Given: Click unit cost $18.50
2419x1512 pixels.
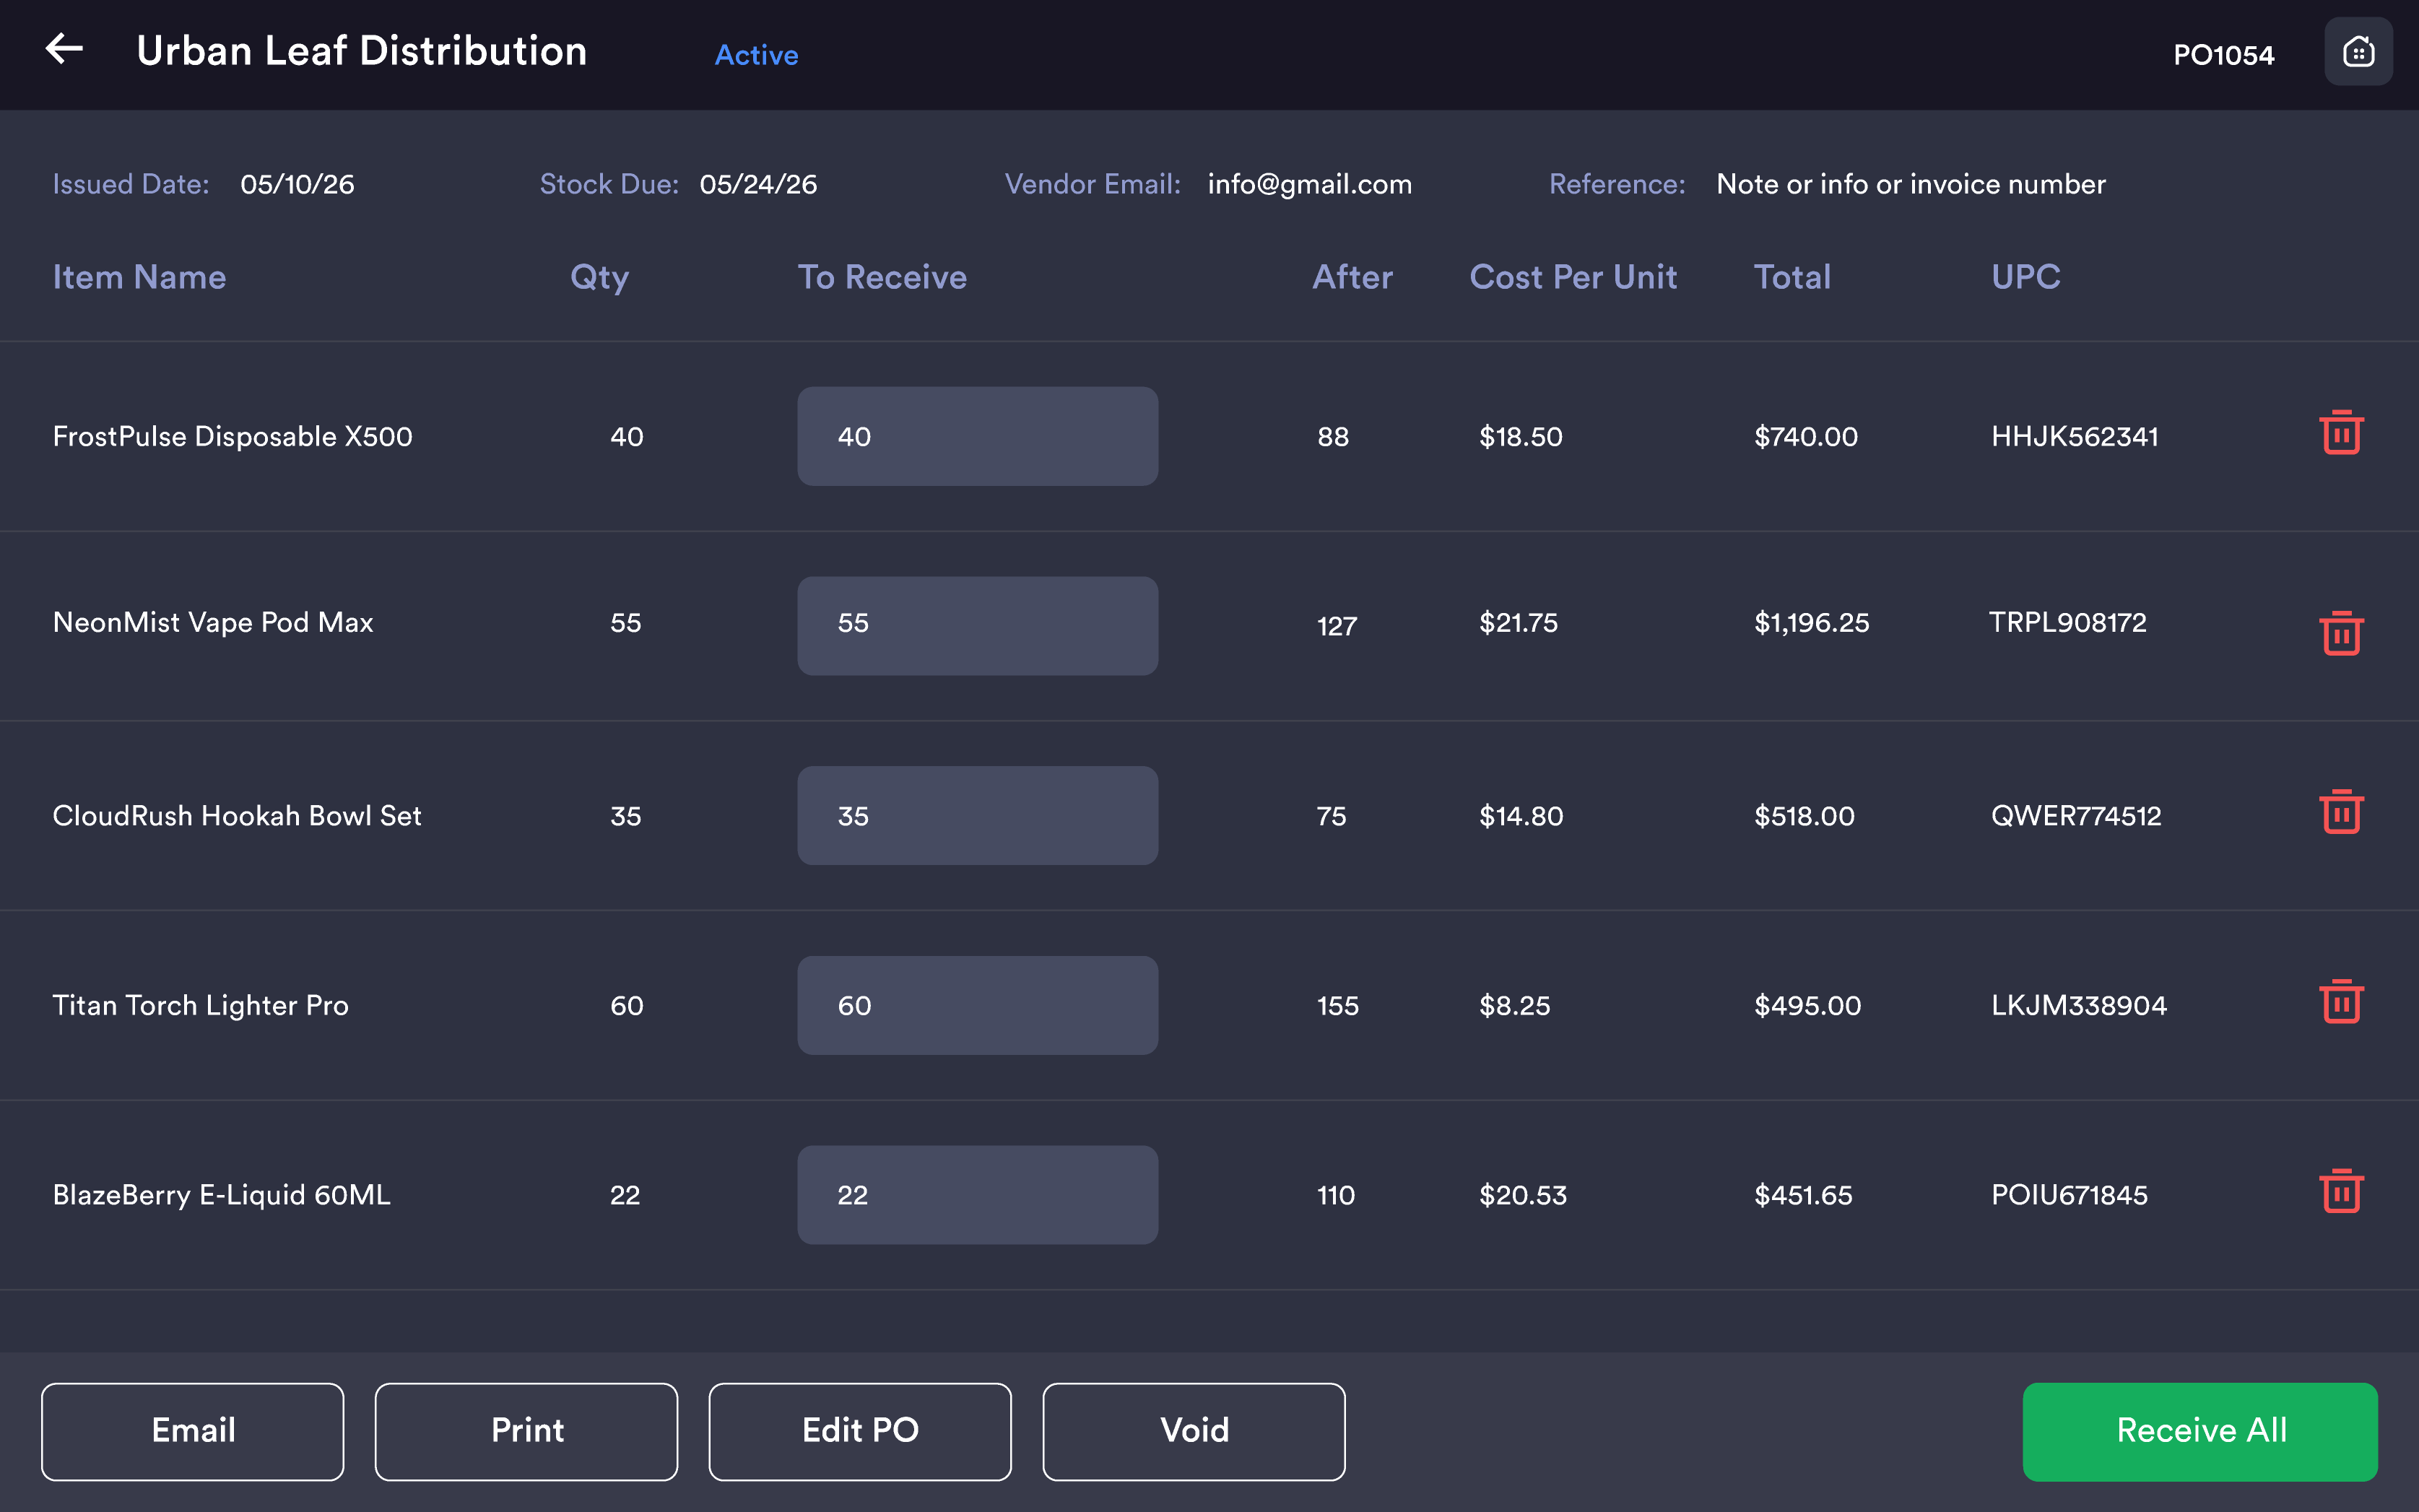Looking at the screenshot, I should pyautogui.click(x=1520, y=437).
